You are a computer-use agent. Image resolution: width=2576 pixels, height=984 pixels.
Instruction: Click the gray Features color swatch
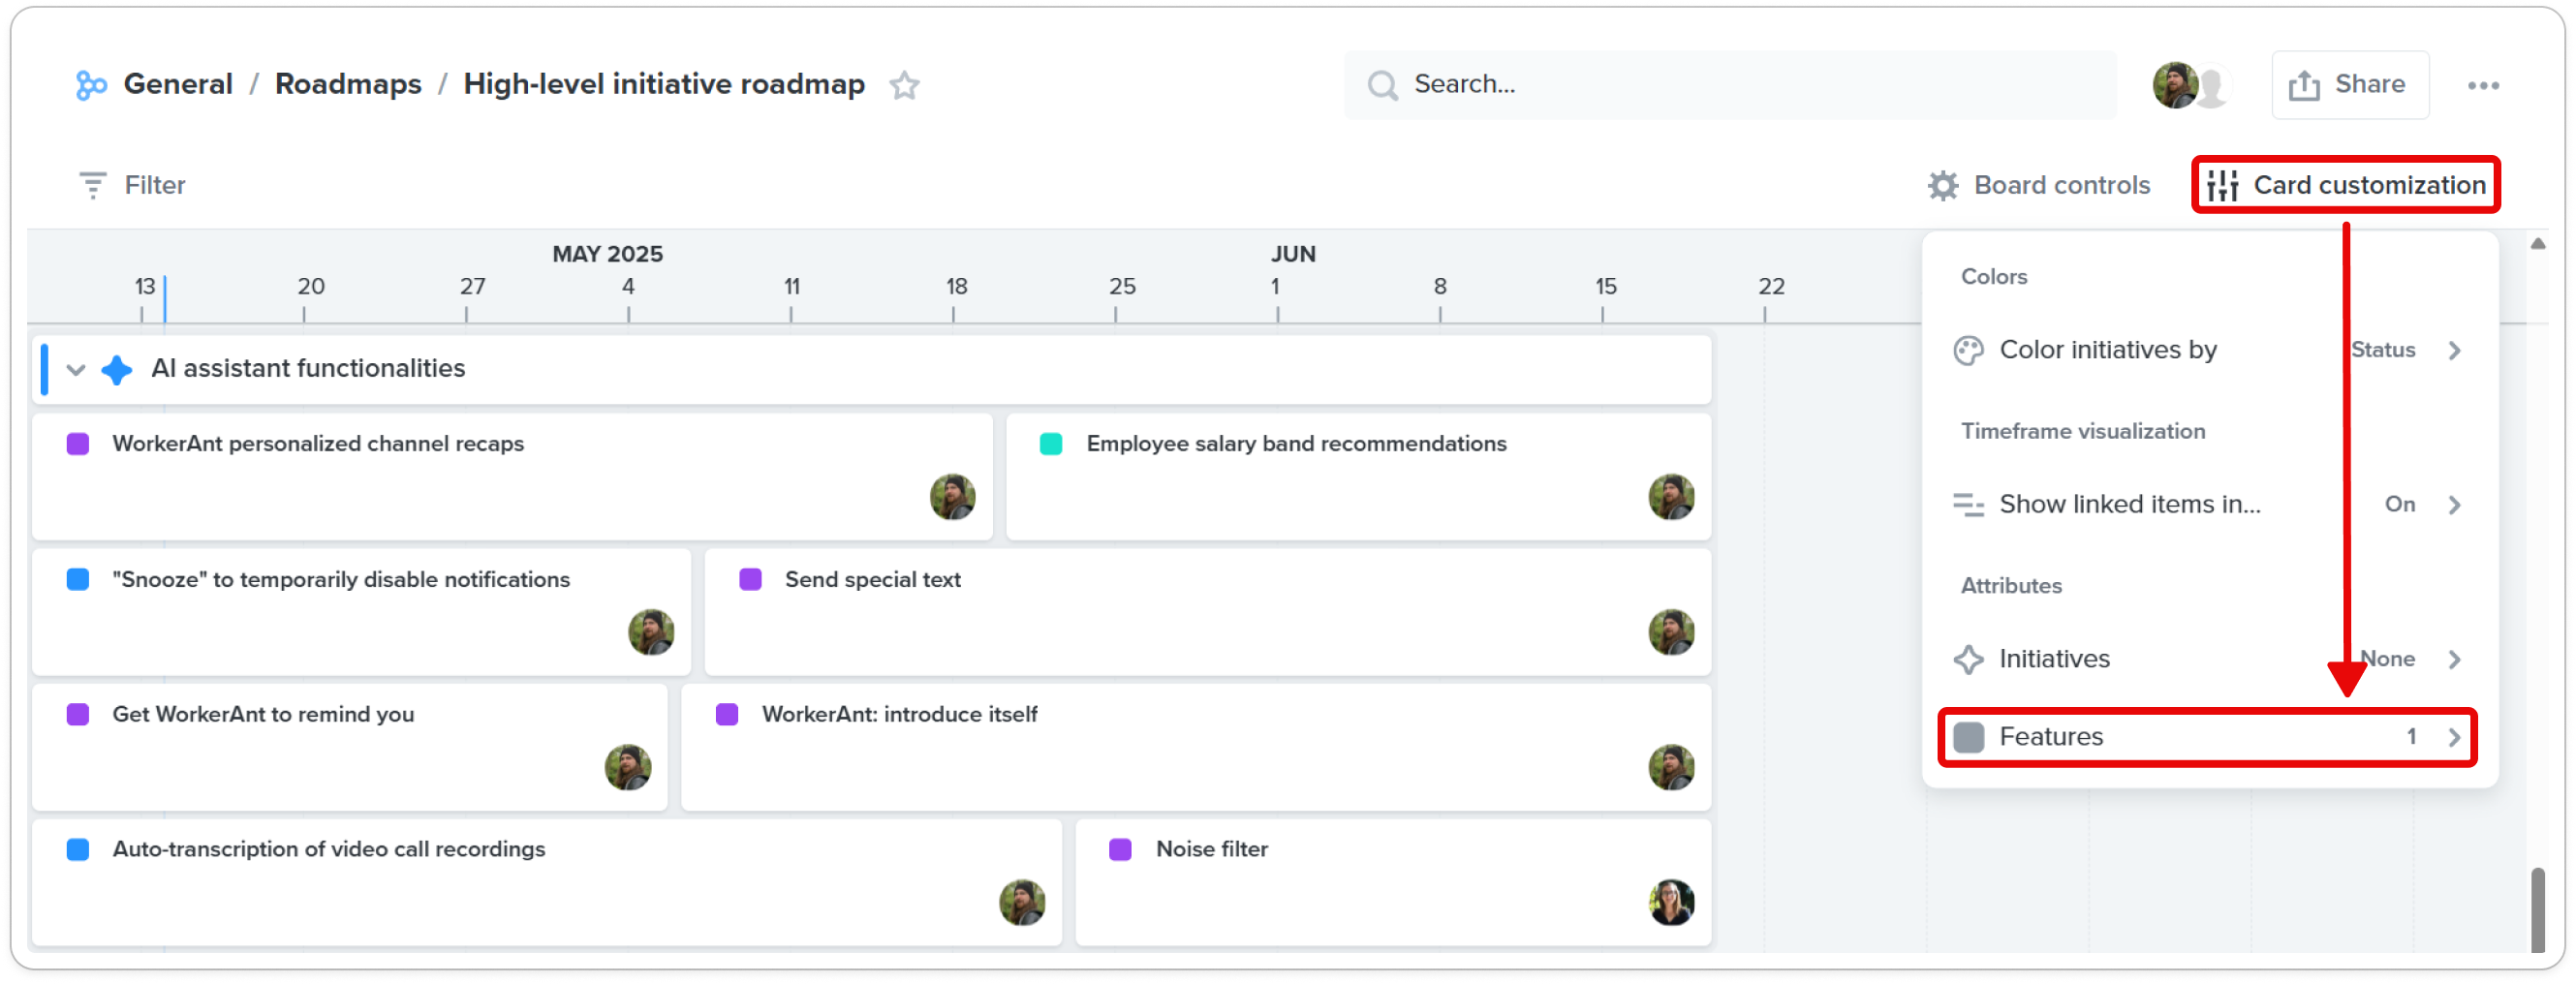pos(1968,737)
